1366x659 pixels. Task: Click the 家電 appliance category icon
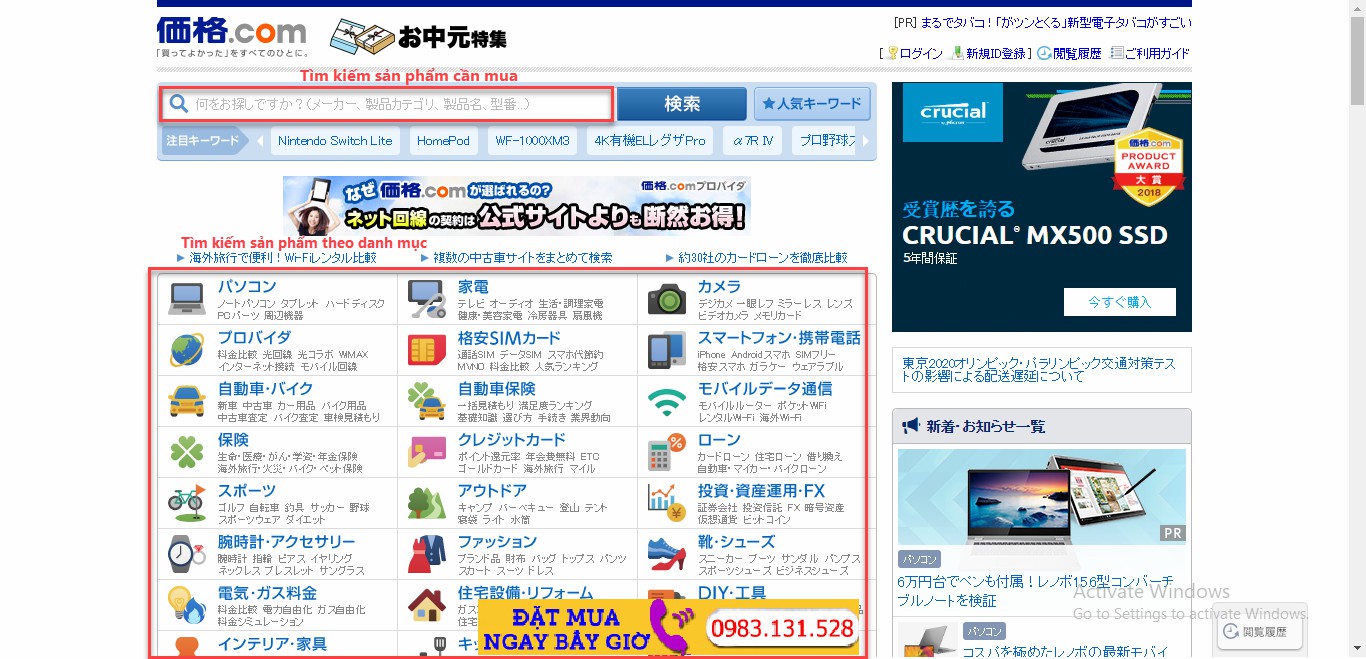pyautogui.click(x=427, y=299)
